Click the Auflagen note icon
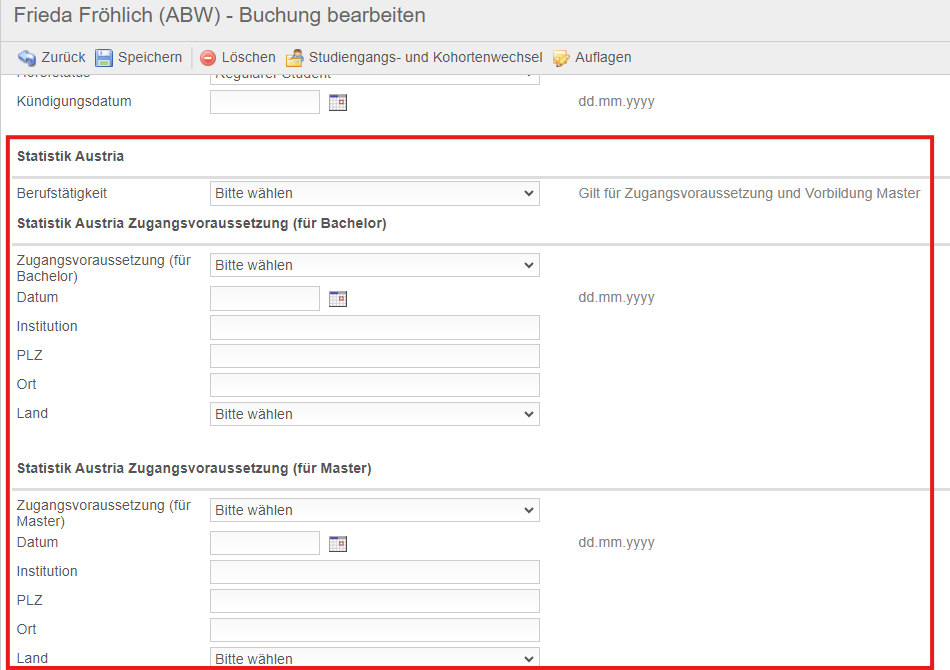This screenshot has height=670, width=950. (x=561, y=58)
